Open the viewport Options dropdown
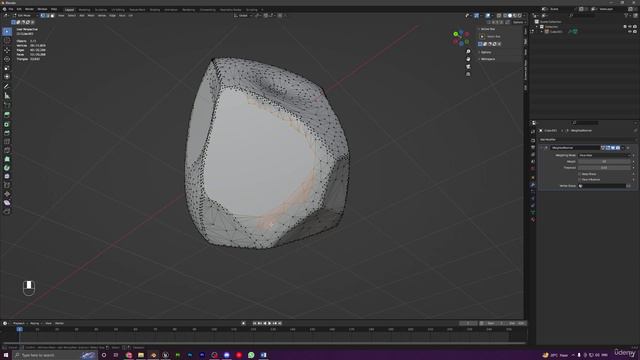 (x=518, y=22)
